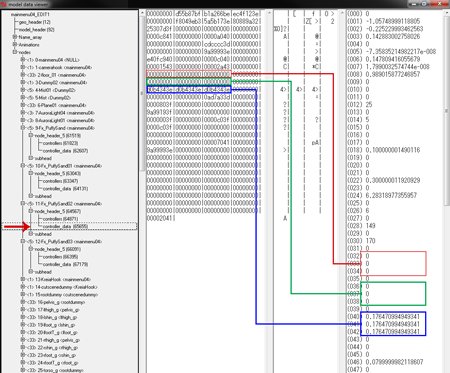Select controller_data (62607) entry
The height and width of the screenshot is (373, 450).
(x=65, y=151)
